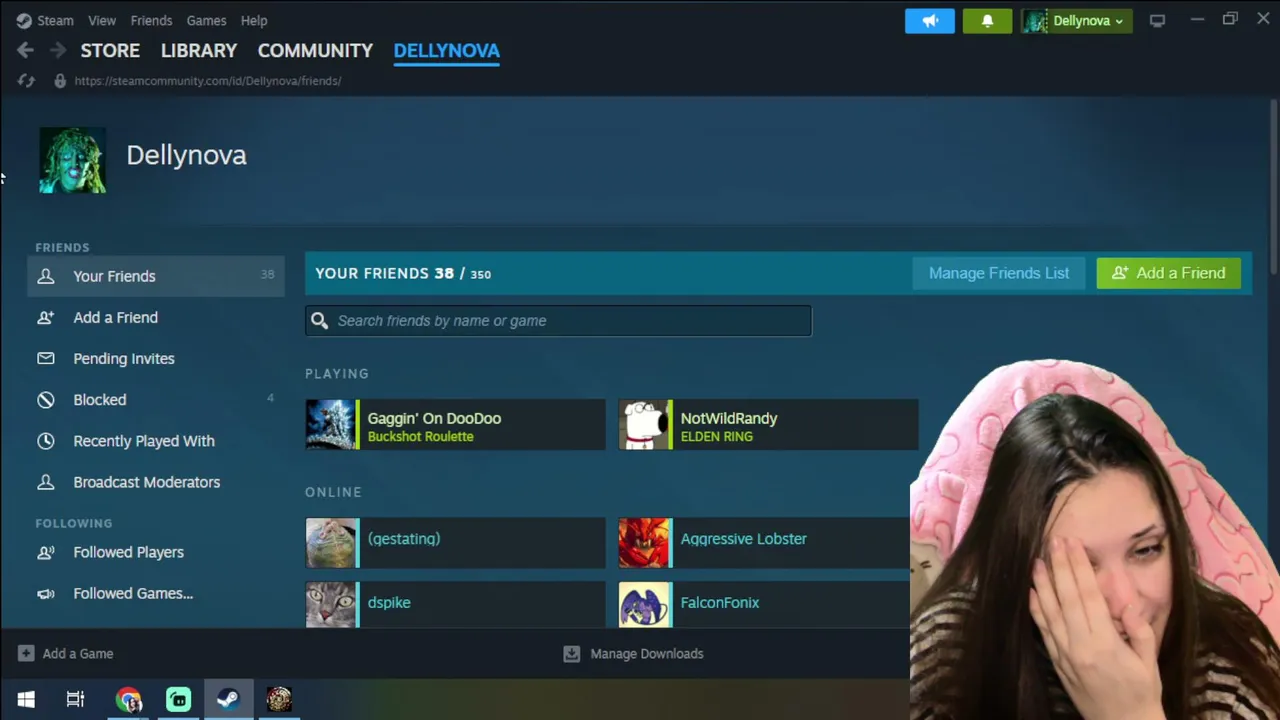This screenshot has width=1280, height=720.
Task: Click the Manage Friends List button
Action: 999,273
